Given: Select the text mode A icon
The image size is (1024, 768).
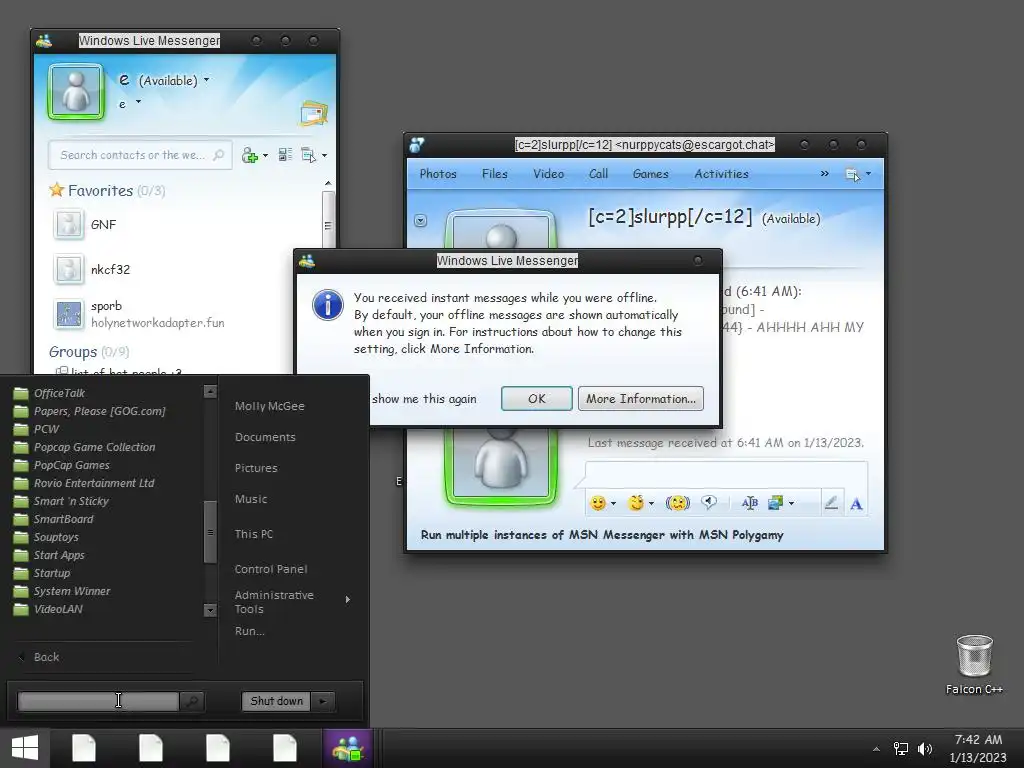Looking at the screenshot, I should coord(856,504).
